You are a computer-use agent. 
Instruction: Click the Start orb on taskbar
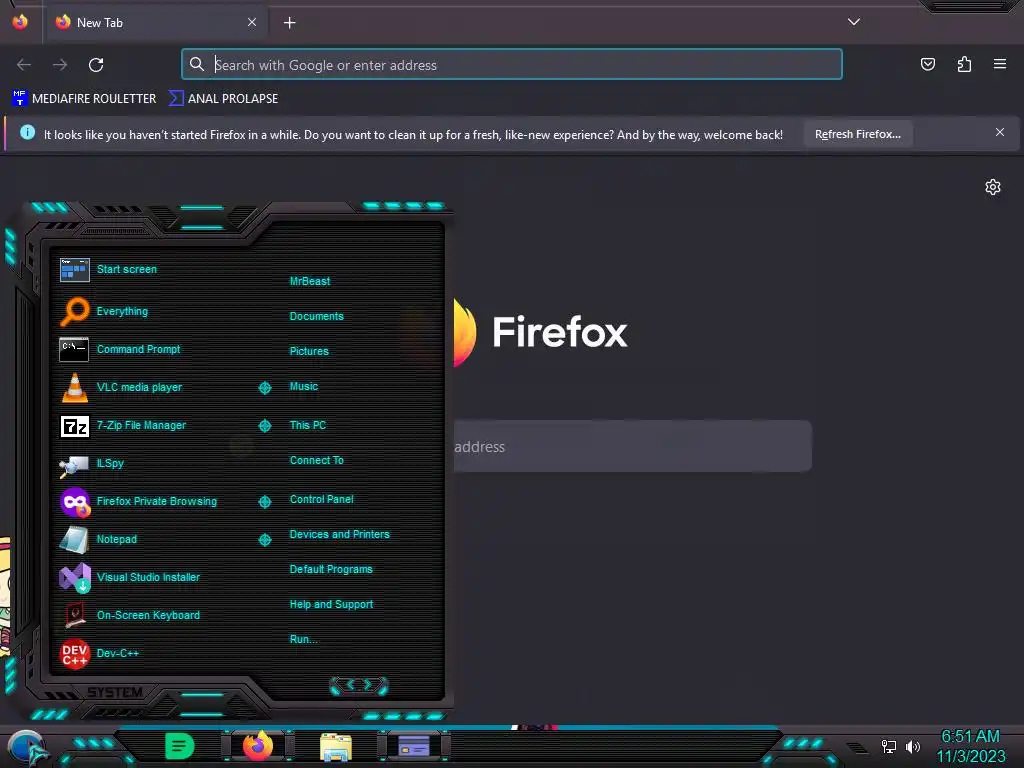(27, 747)
